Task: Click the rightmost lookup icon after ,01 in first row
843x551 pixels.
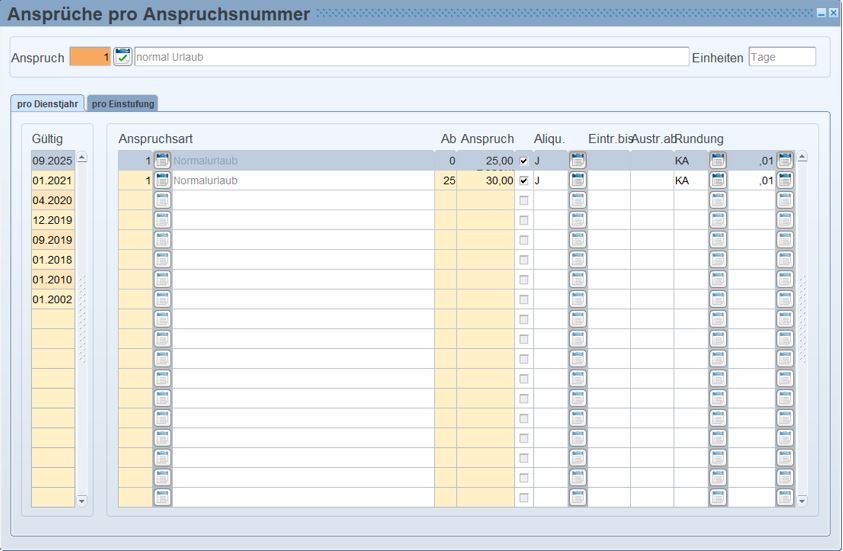Action: coord(785,160)
